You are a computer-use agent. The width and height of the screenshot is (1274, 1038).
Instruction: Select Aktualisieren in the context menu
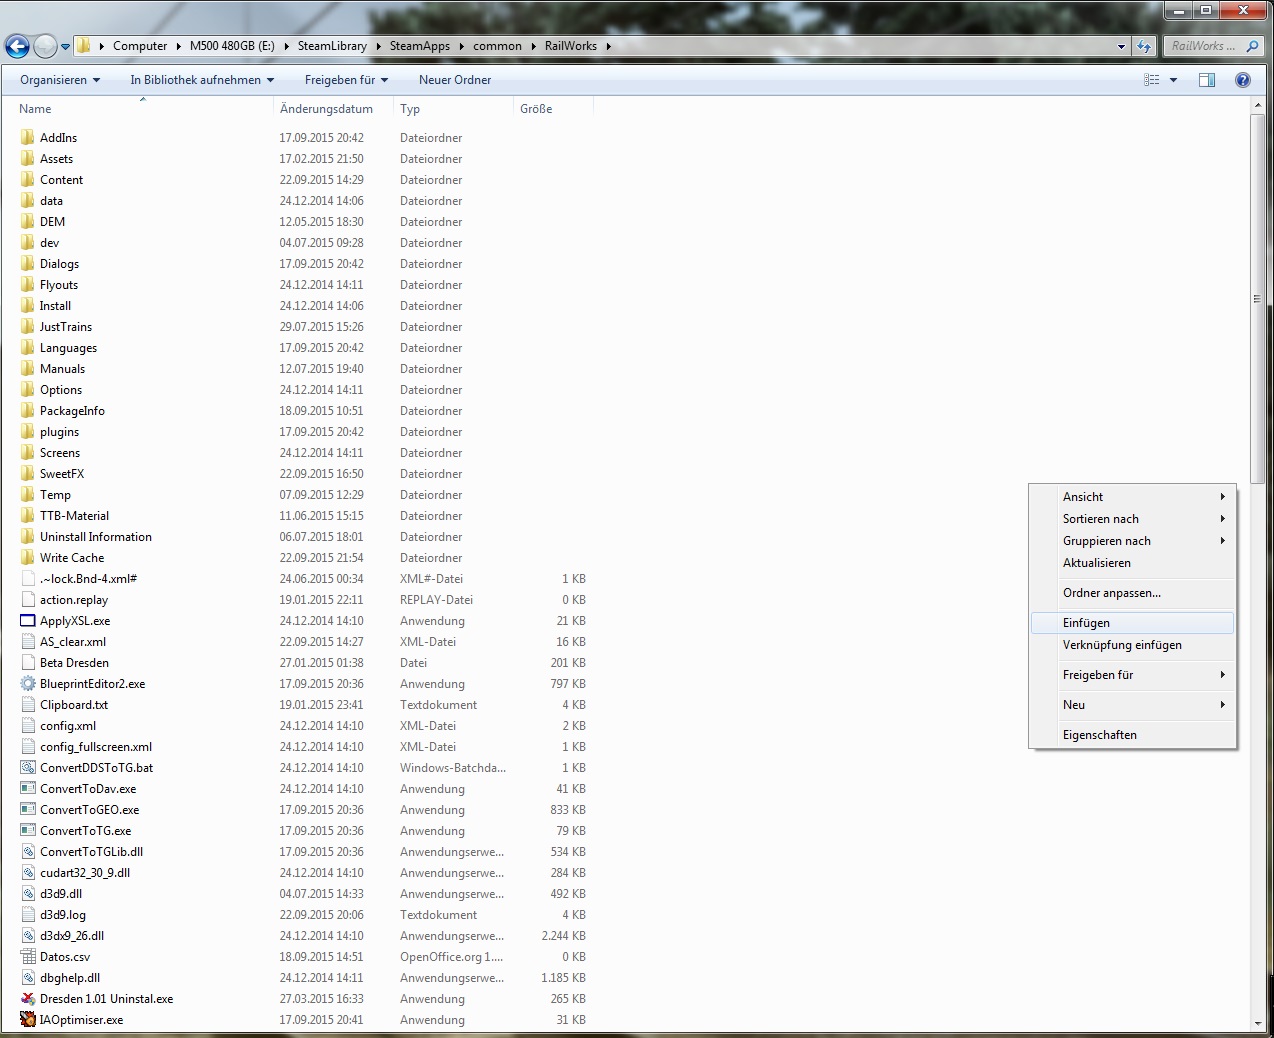[1132, 563]
